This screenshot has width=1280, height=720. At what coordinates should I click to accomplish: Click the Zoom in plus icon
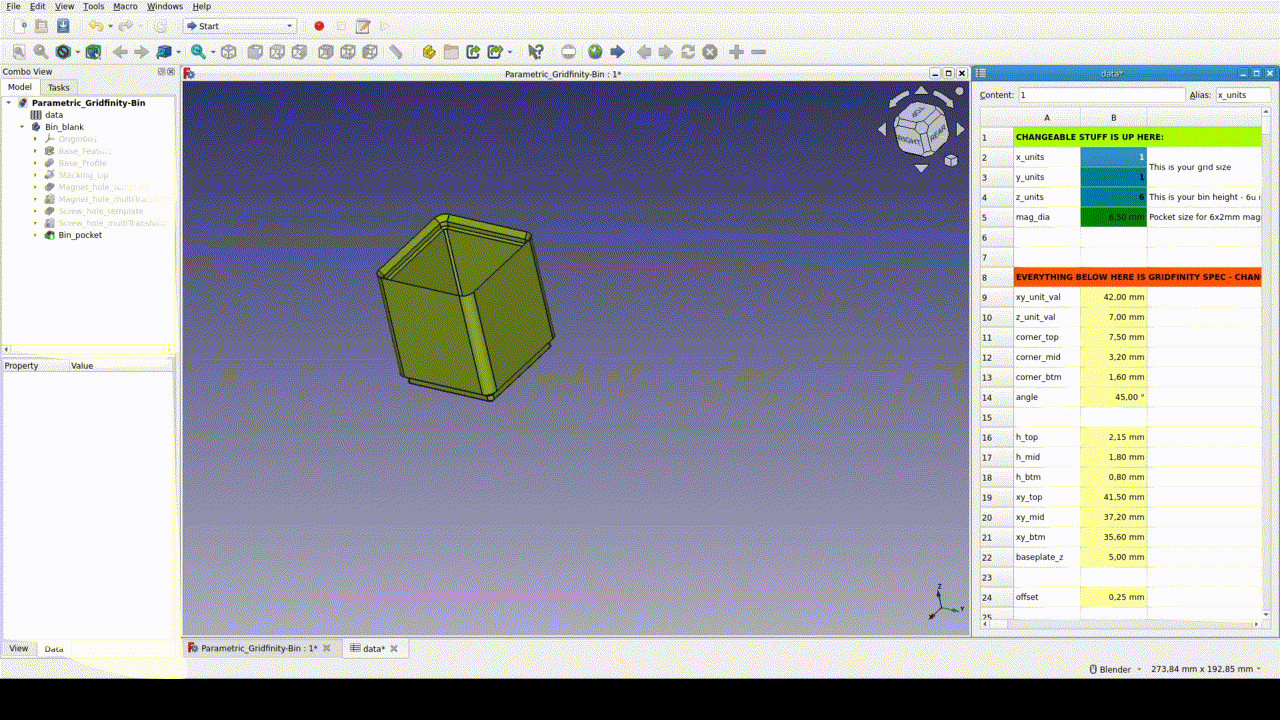click(x=736, y=52)
